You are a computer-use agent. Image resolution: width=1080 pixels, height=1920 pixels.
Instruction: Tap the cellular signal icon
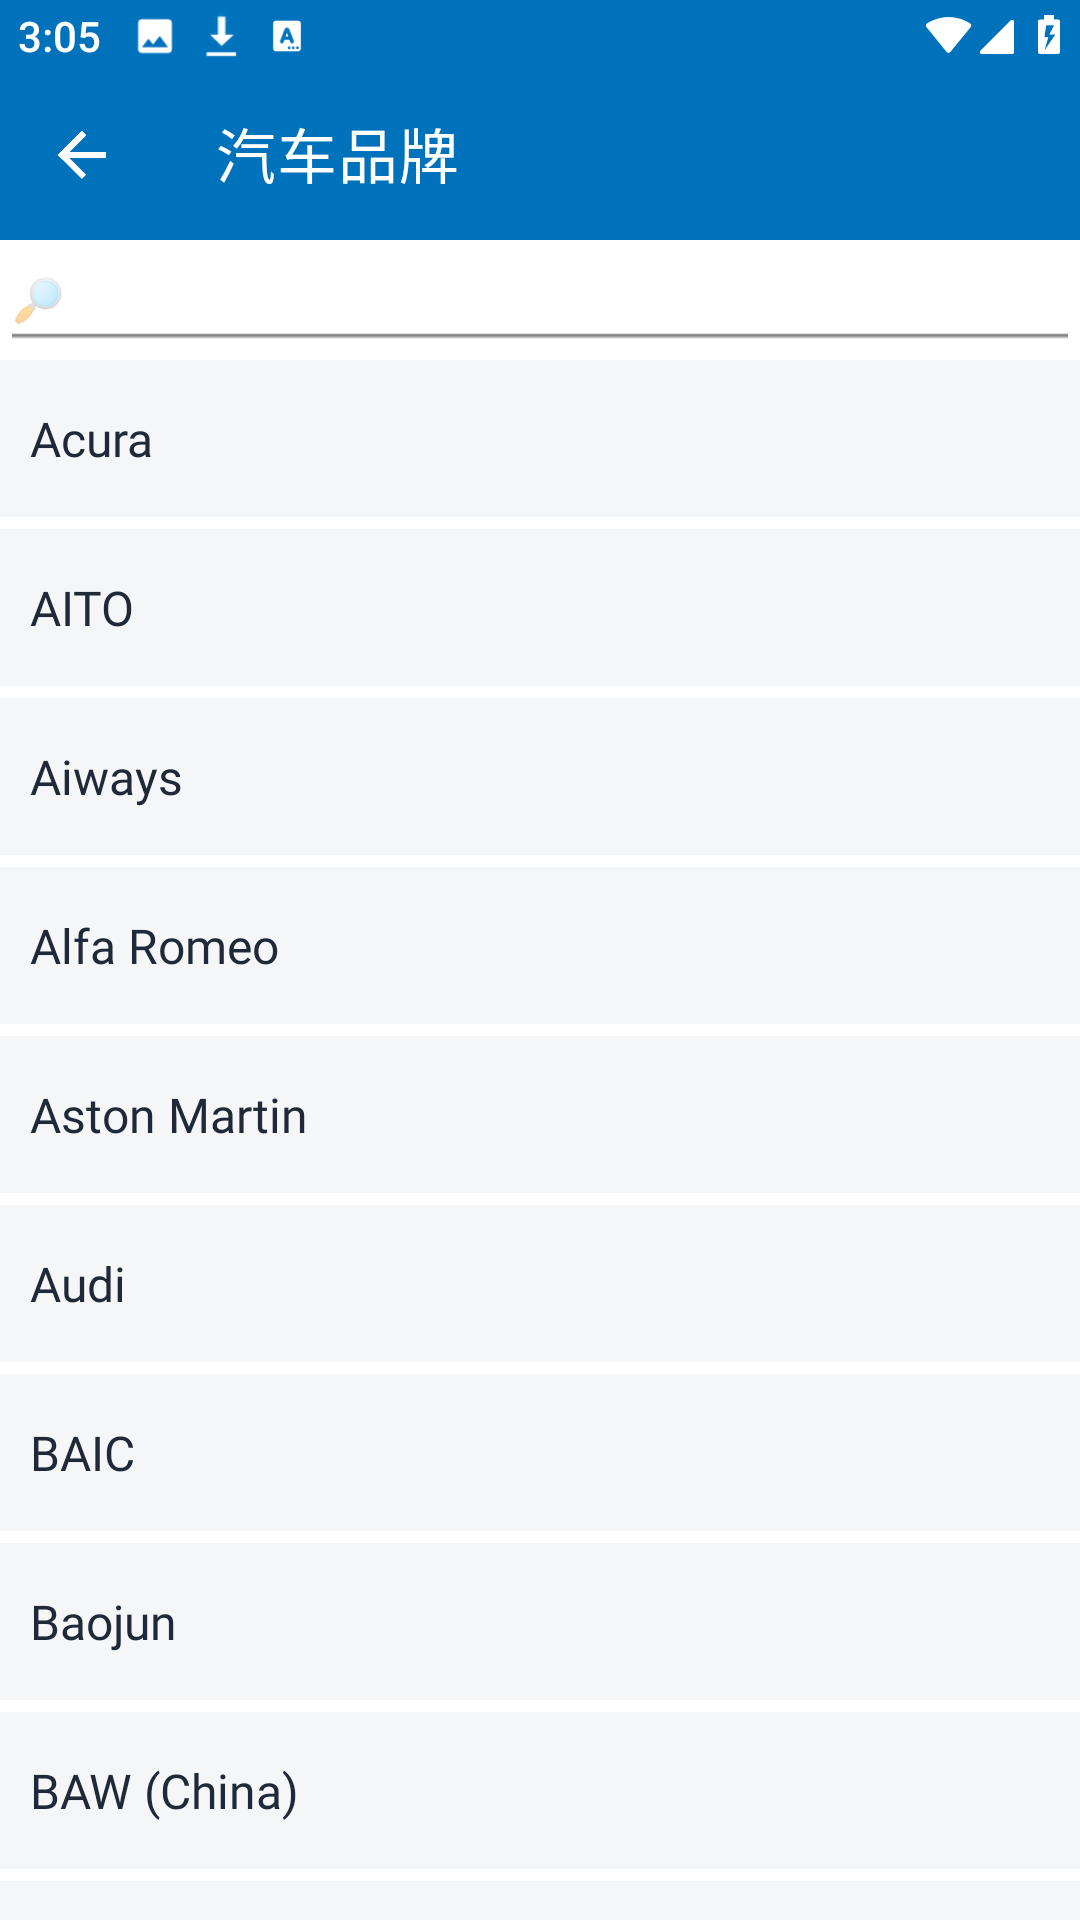pyautogui.click(x=997, y=37)
